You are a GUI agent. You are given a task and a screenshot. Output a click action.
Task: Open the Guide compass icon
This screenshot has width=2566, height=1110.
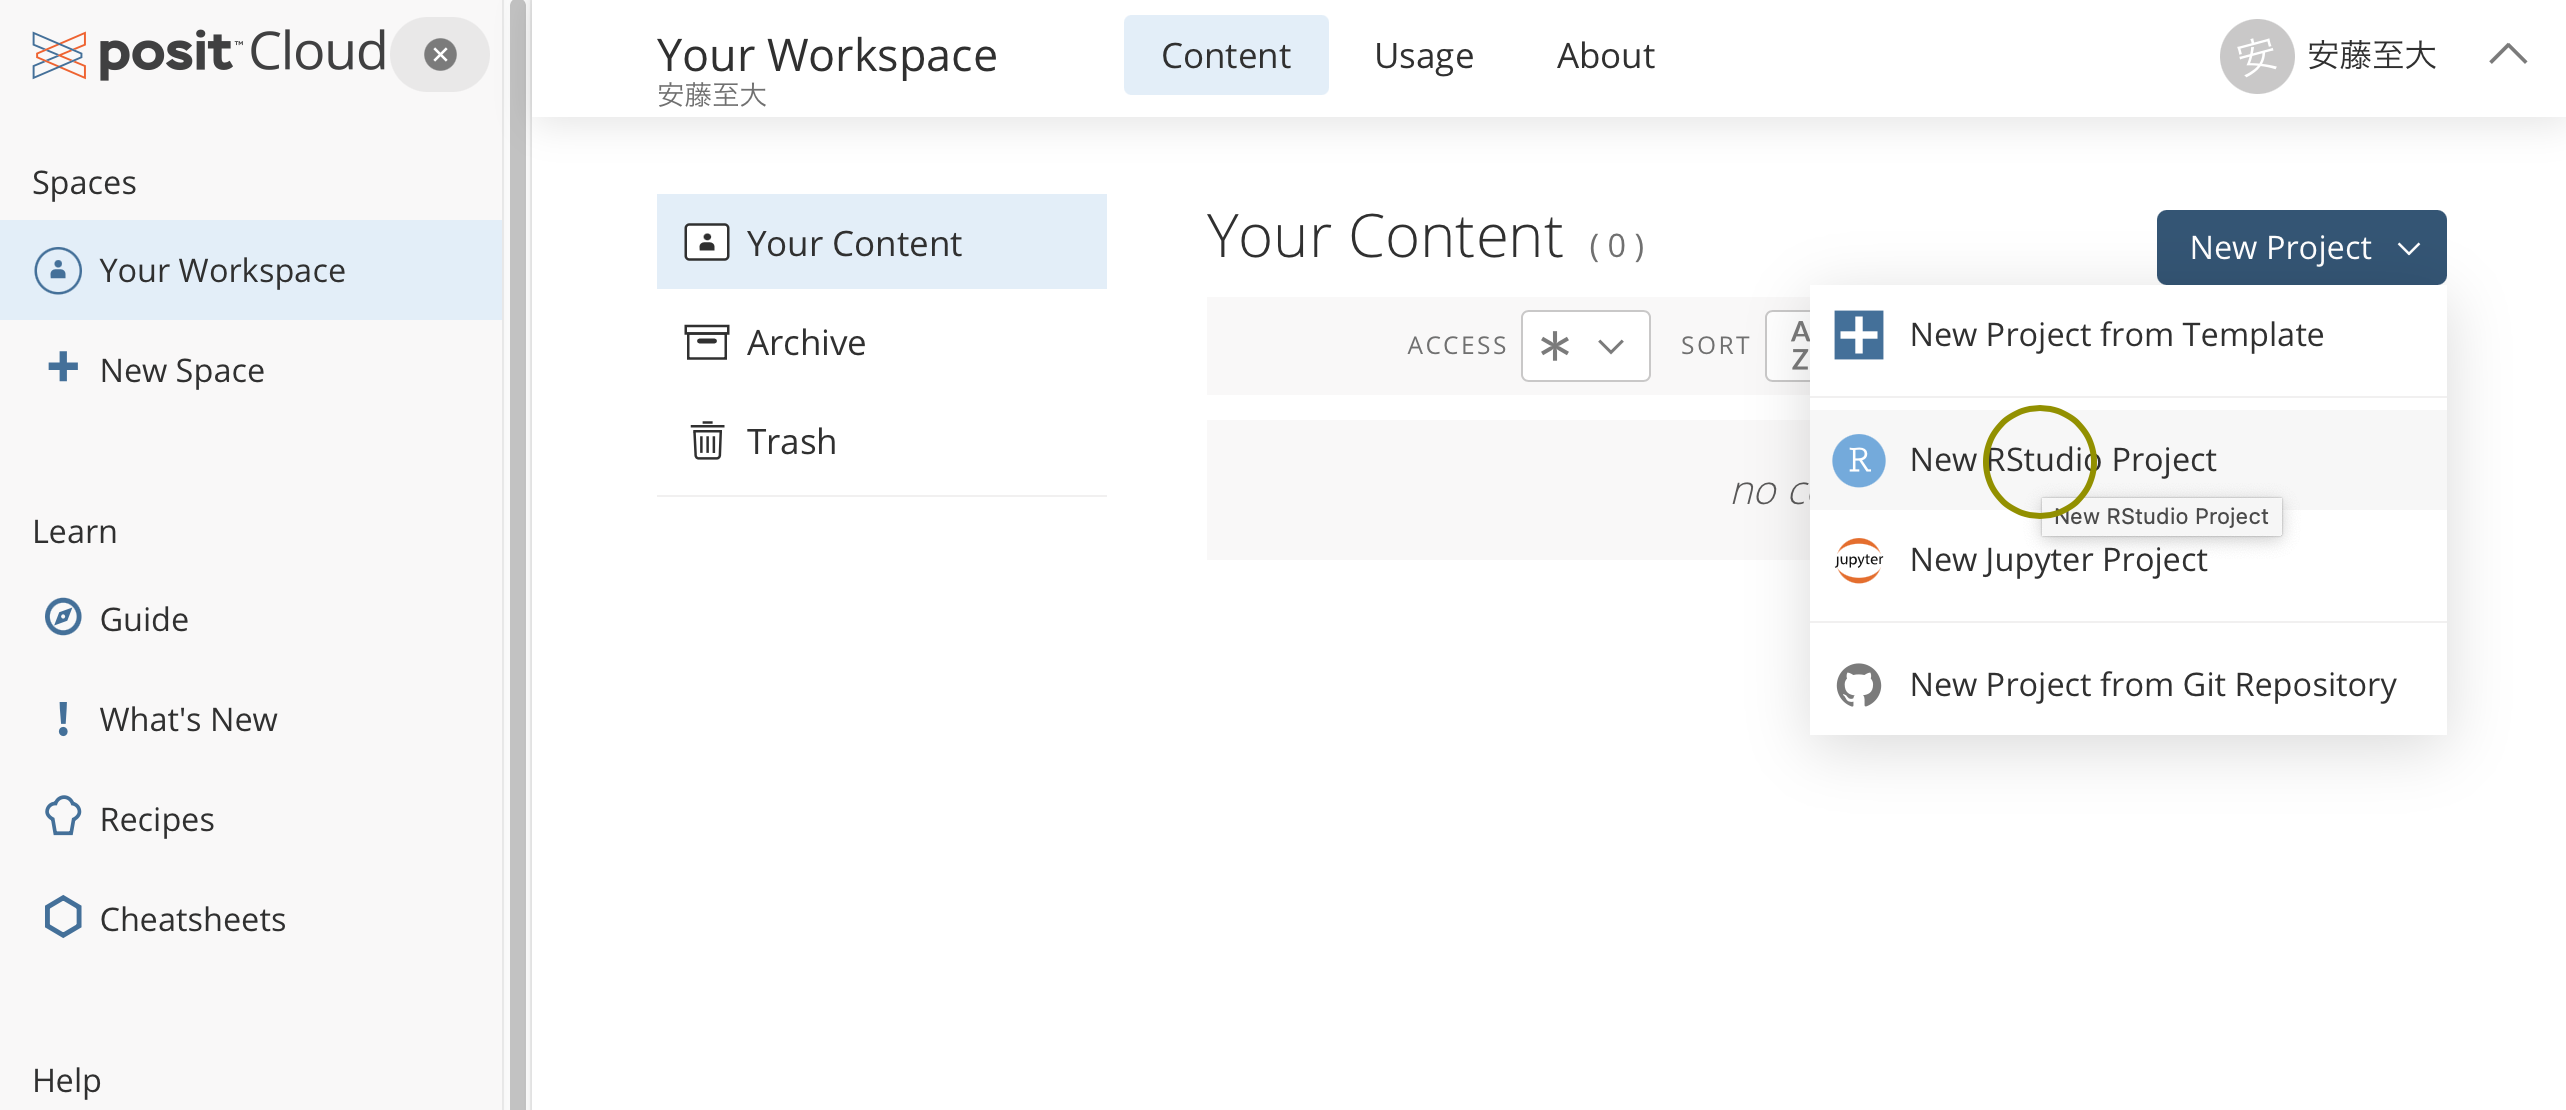(x=62, y=617)
